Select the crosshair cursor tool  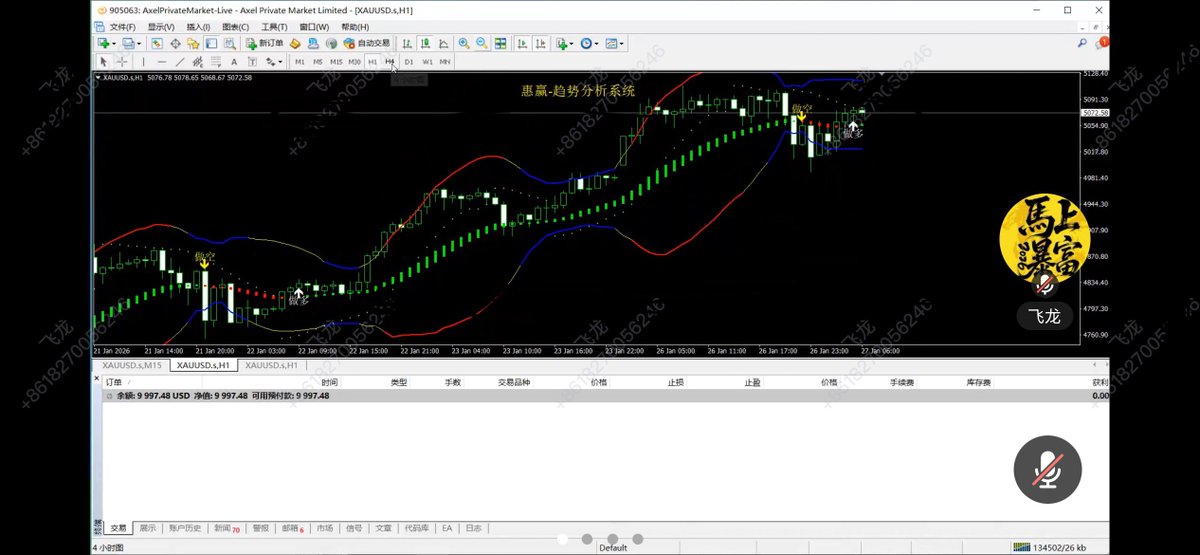pos(121,62)
